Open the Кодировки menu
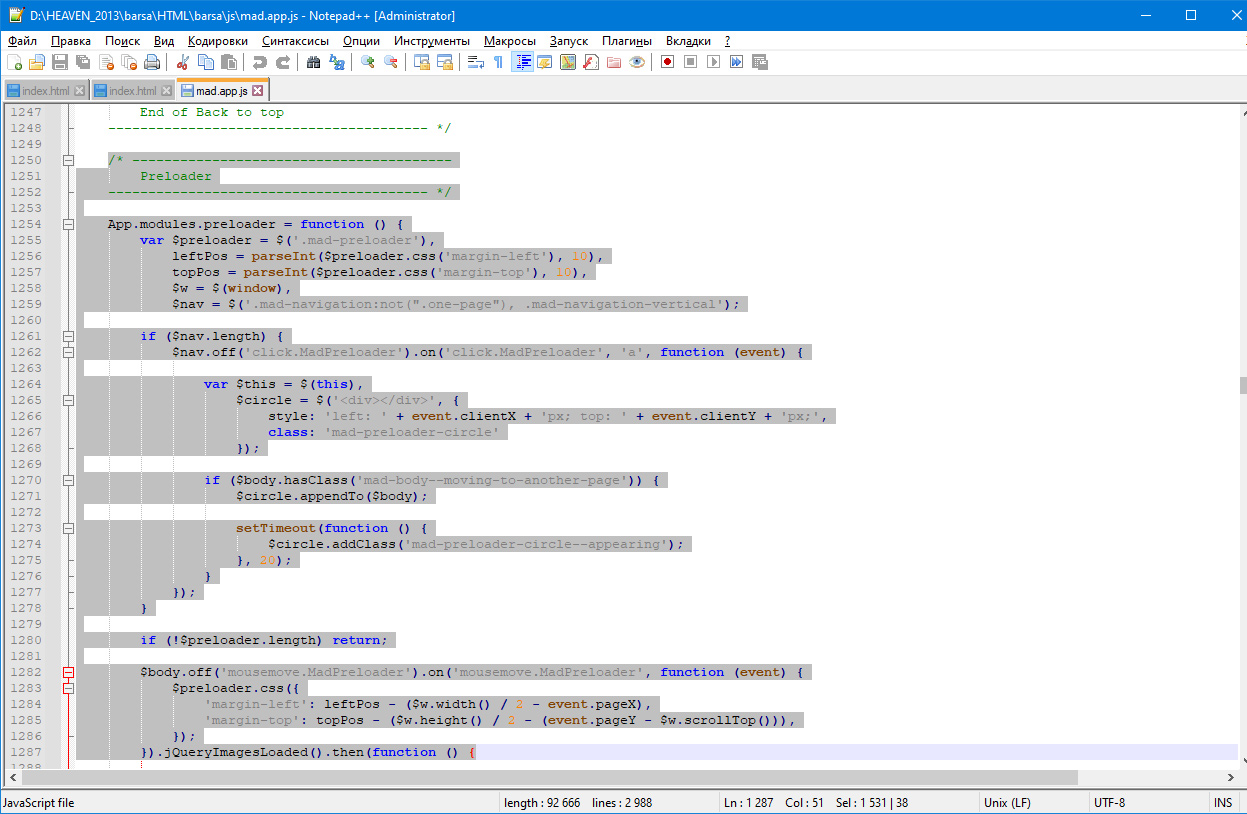This screenshot has width=1247, height=814. click(x=218, y=41)
